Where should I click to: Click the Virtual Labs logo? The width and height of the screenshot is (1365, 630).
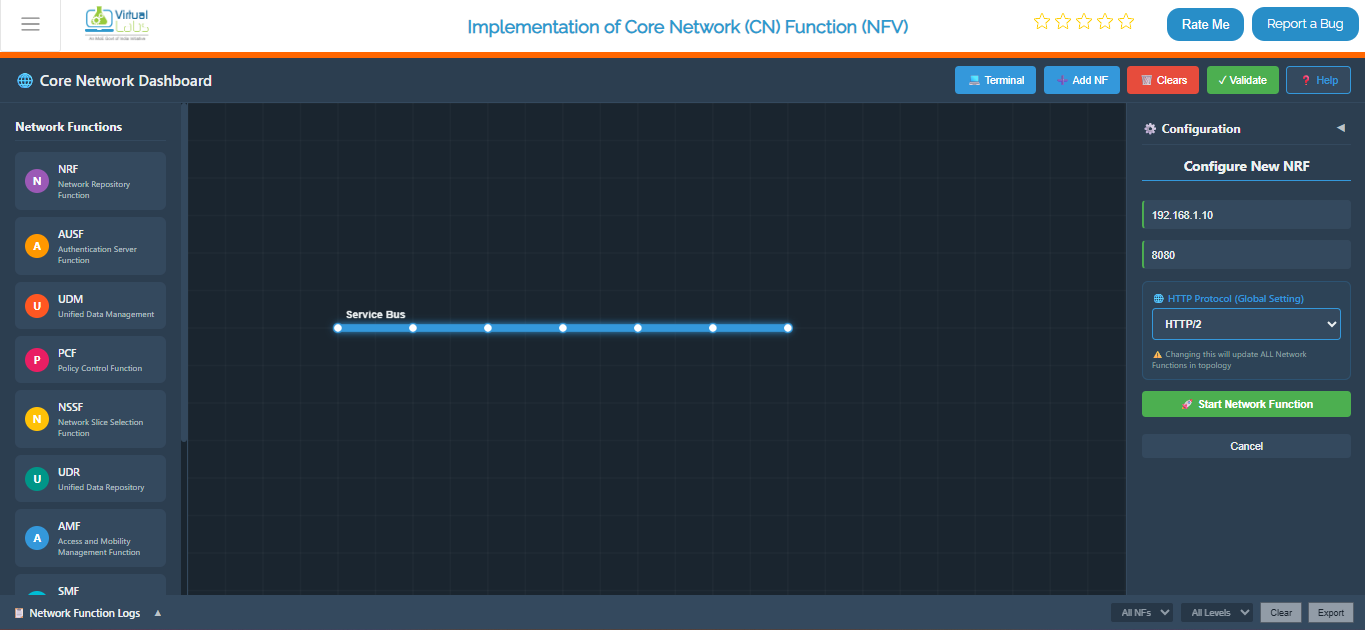pos(117,24)
